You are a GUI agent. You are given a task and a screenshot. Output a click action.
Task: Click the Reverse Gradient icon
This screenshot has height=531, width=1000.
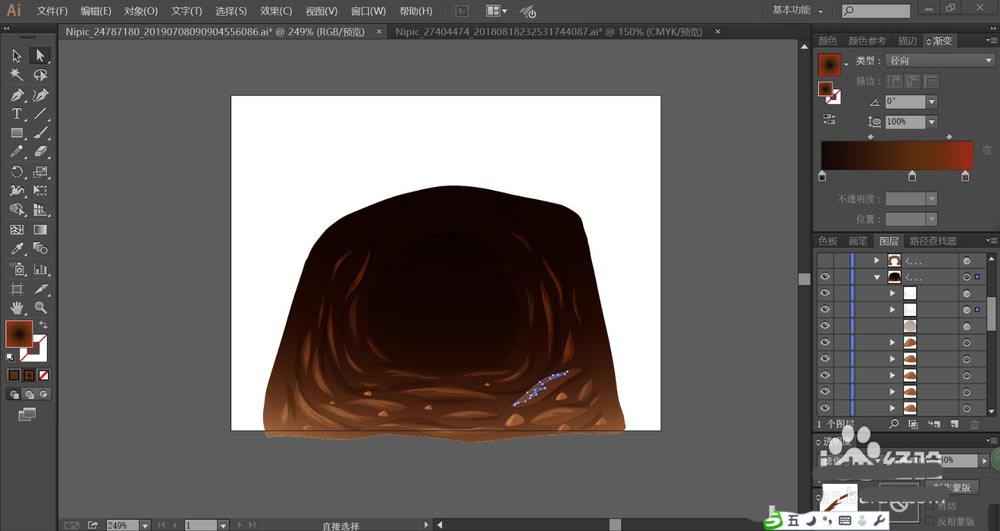pos(829,119)
